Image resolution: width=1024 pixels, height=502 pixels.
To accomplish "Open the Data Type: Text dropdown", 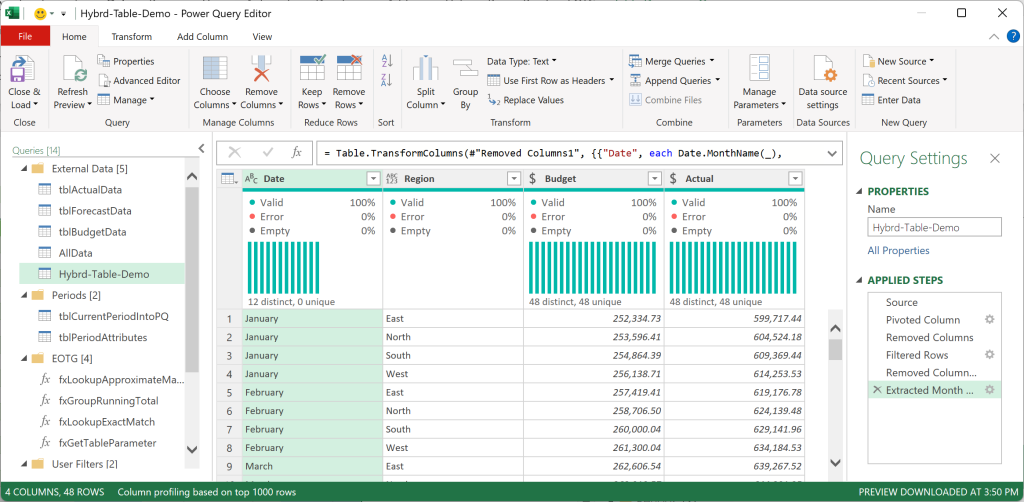I will pyautogui.click(x=522, y=61).
